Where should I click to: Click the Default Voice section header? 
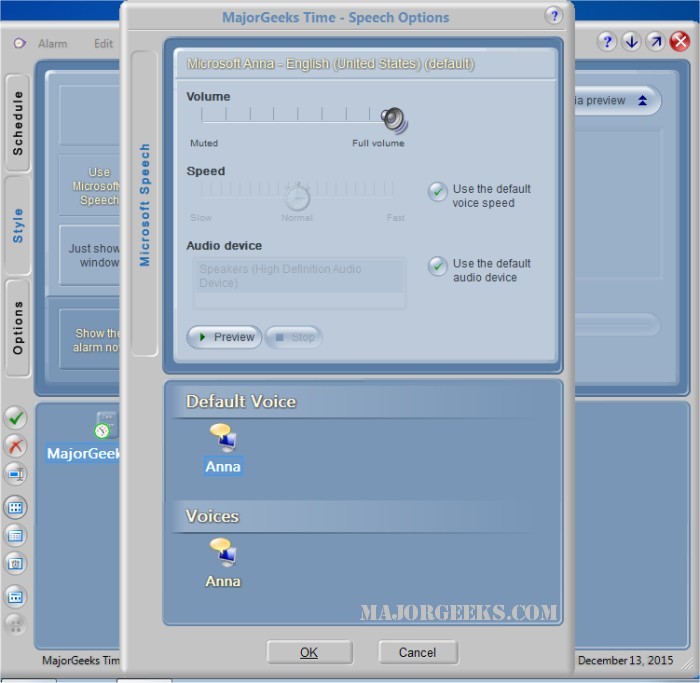click(241, 401)
